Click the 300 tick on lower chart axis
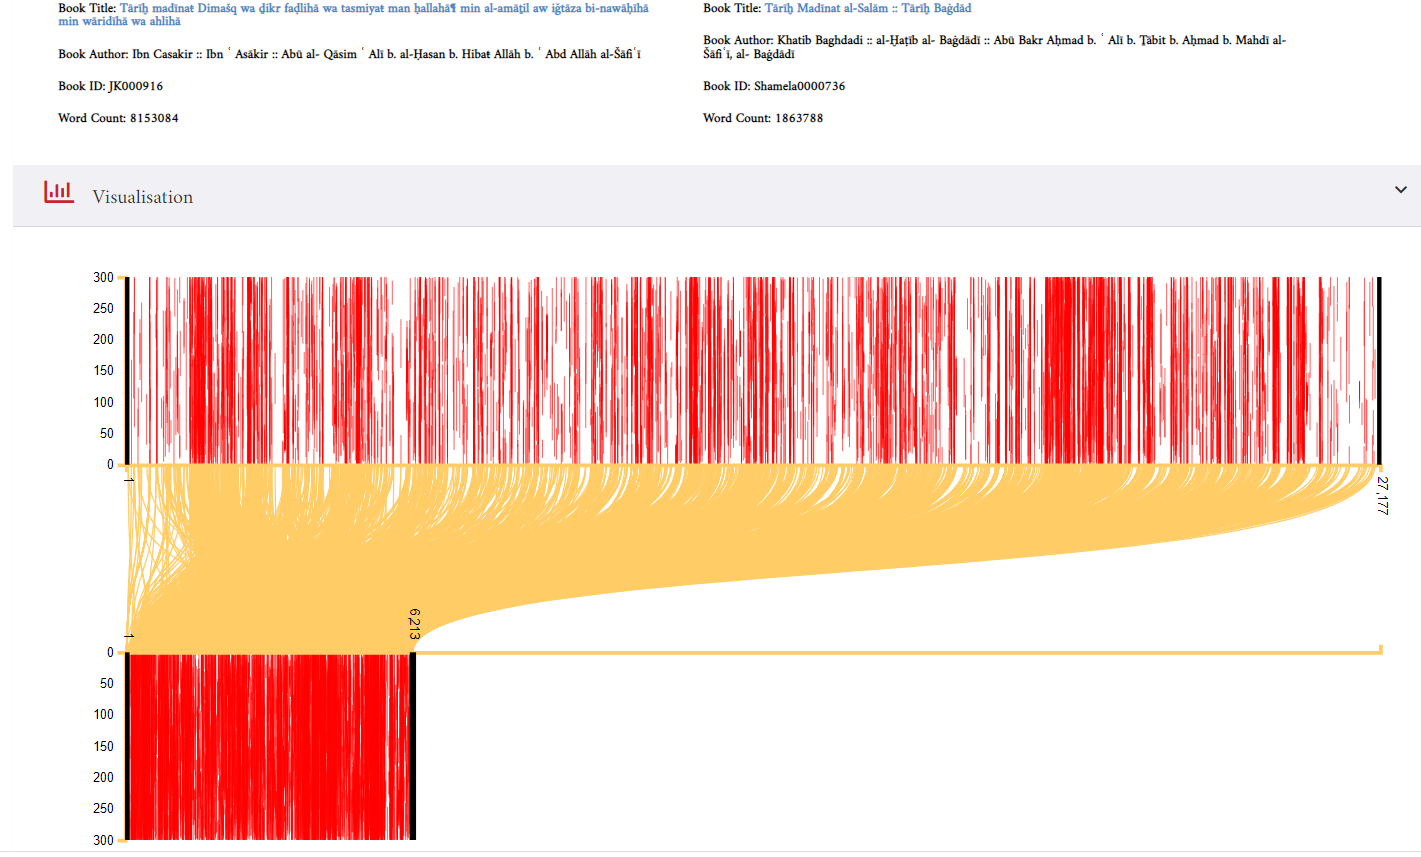 [104, 840]
